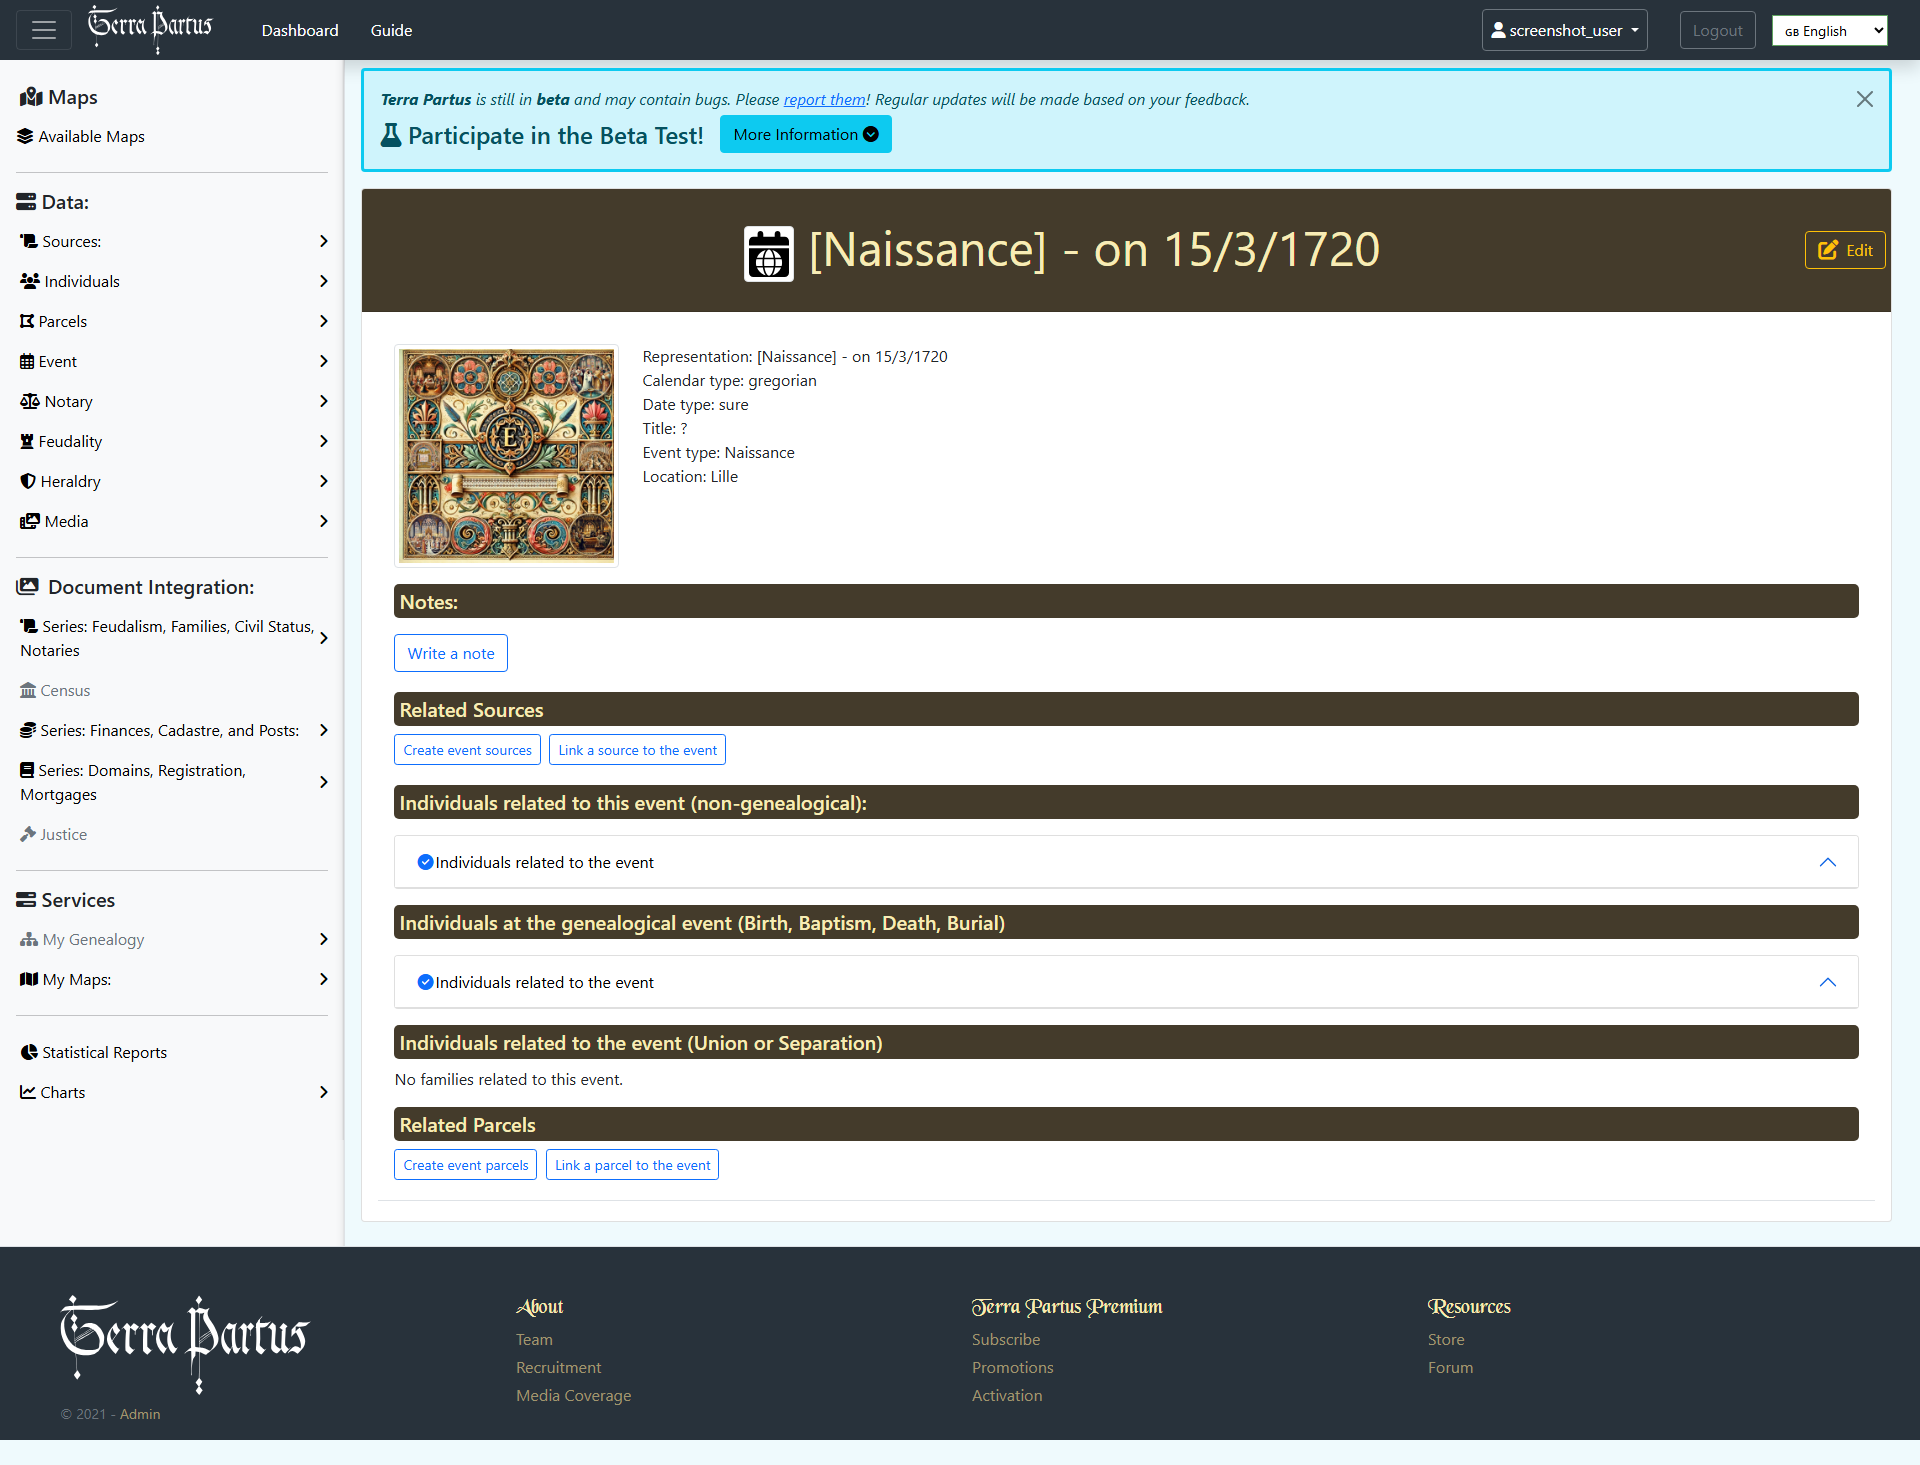Viewport: 1920px width, 1465px height.
Task: Click the Available Maps layers icon
Action: pyautogui.click(x=25, y=136)
